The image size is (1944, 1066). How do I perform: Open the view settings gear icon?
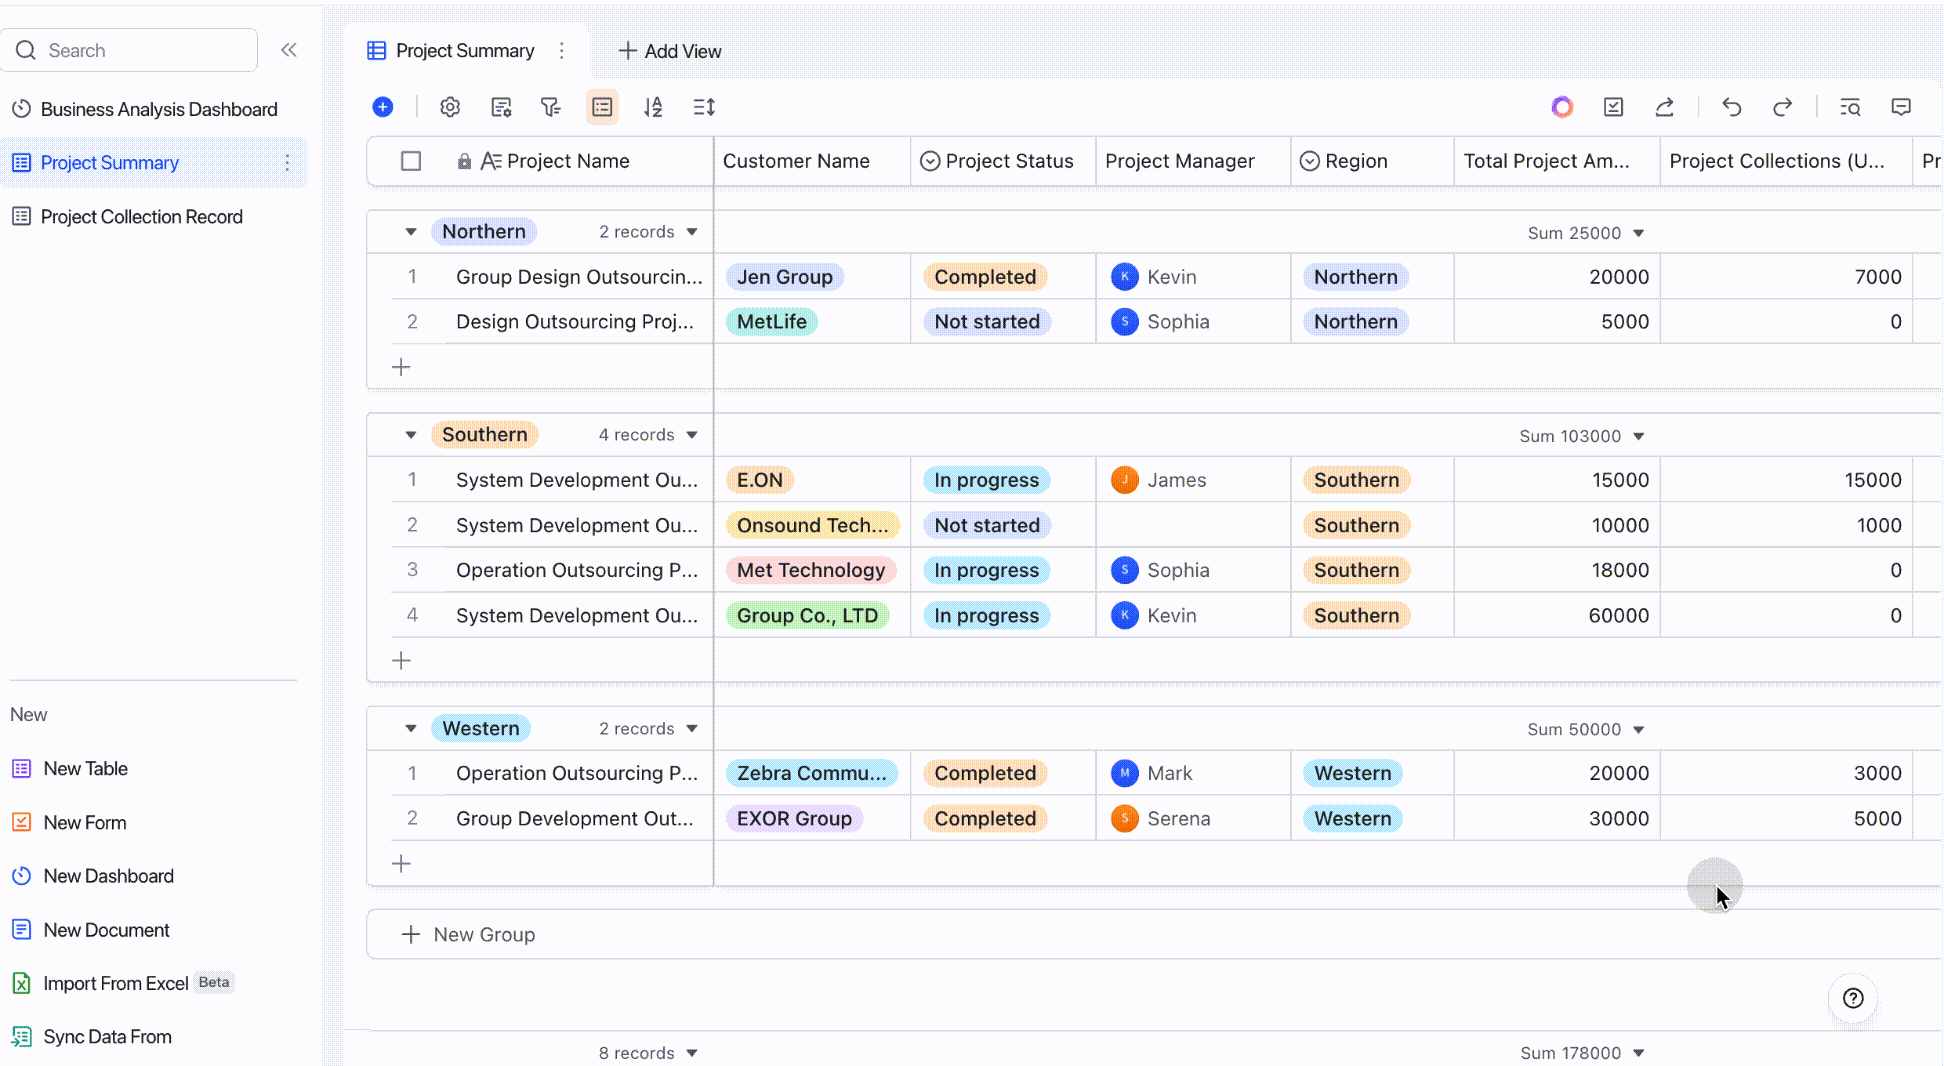pos(449,107)
